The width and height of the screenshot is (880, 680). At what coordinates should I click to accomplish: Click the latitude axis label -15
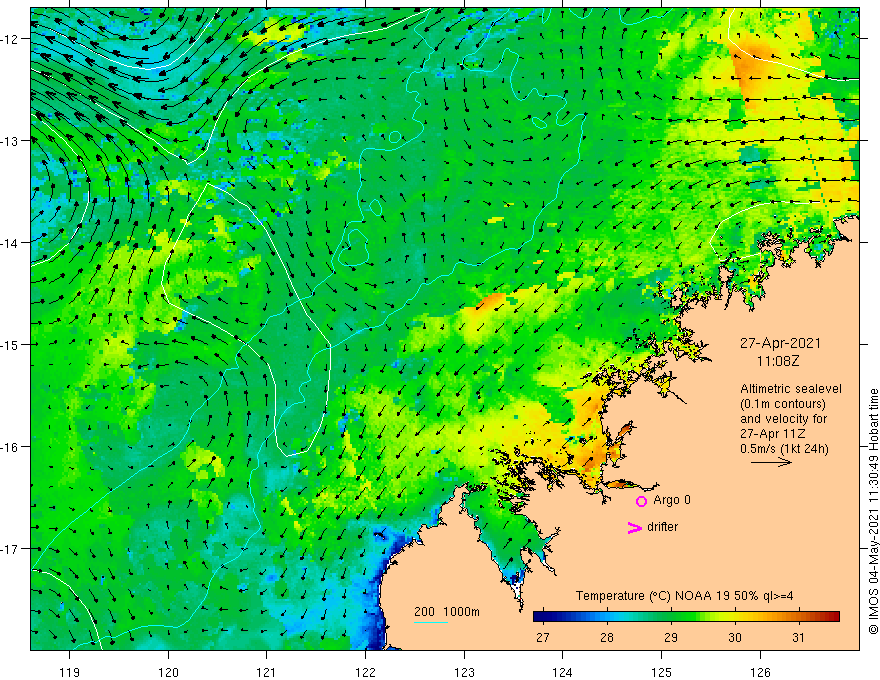(x=10, y=345)
